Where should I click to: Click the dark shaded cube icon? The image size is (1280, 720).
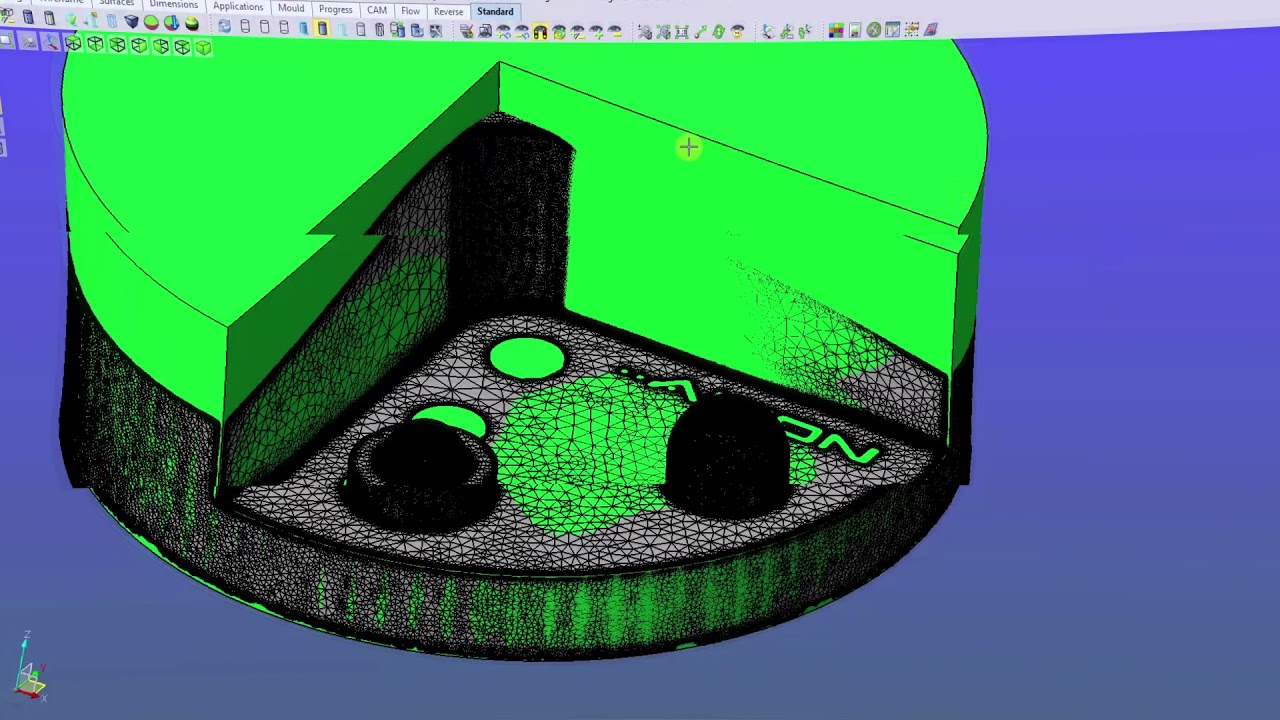(131, 22)
